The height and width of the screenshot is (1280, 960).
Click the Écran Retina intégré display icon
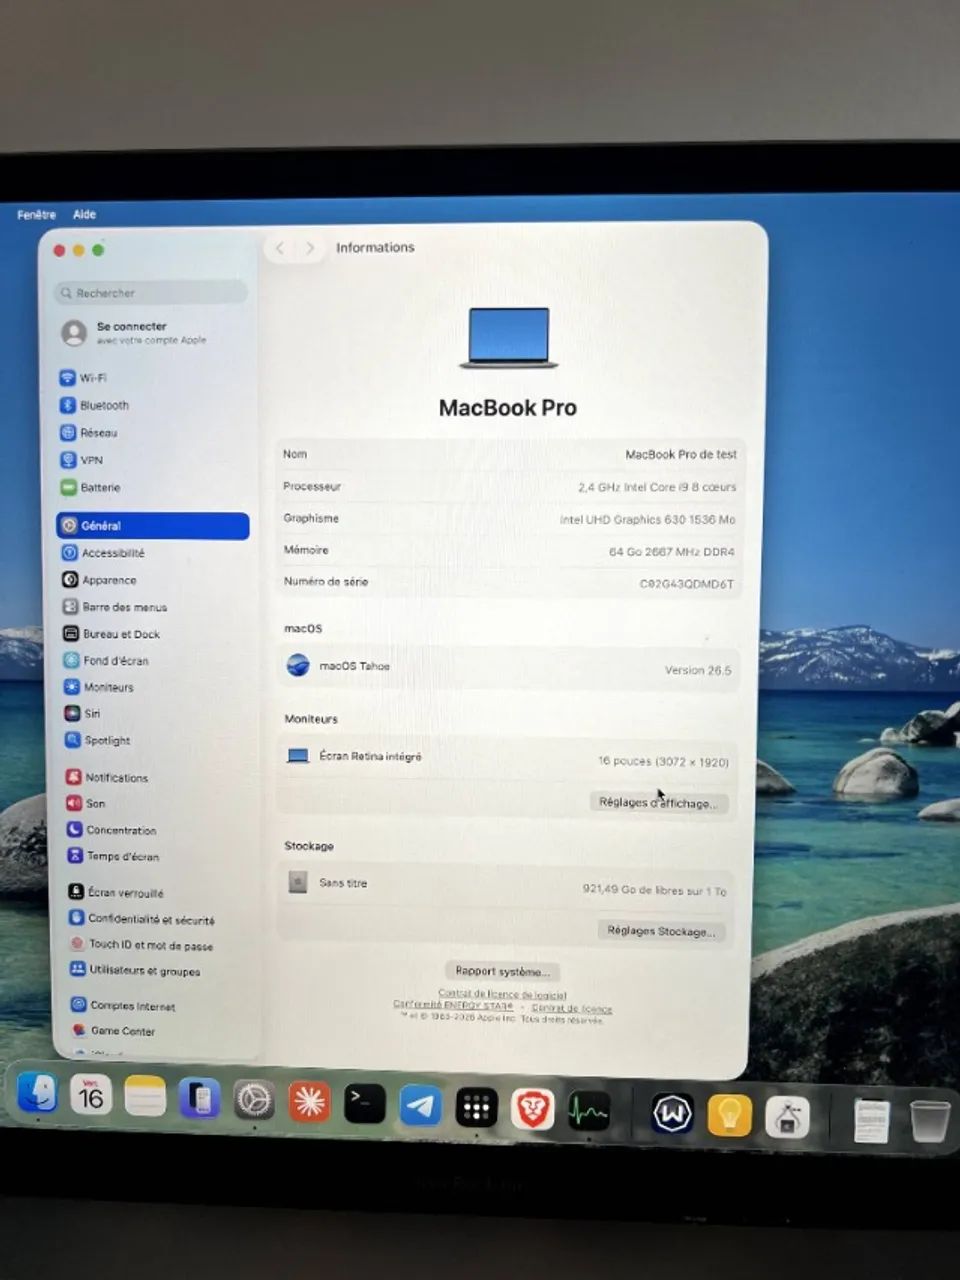coord(298,756)
